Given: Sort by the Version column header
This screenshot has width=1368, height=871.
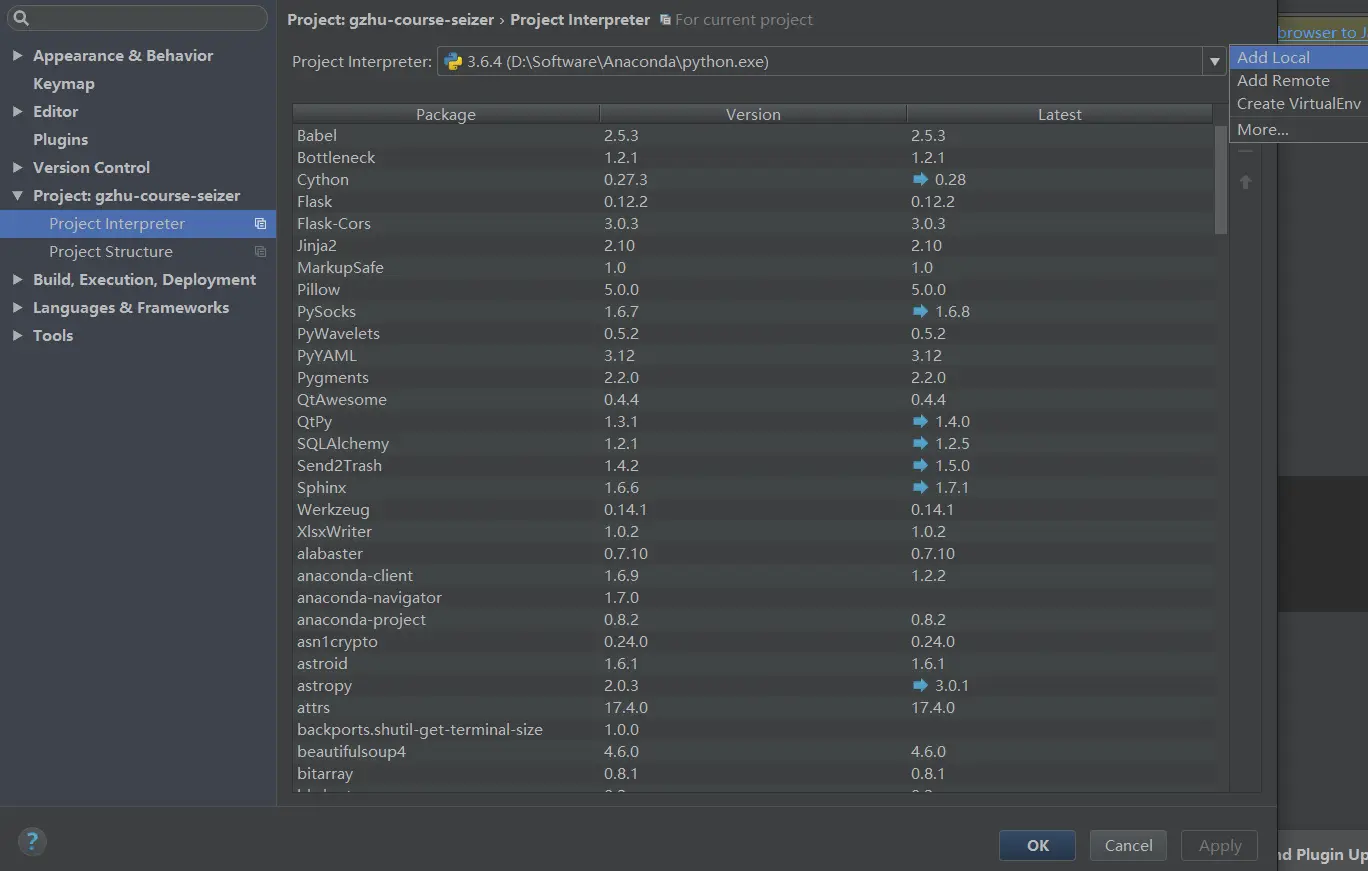Looking at the screenshot, I should point(753,115).
